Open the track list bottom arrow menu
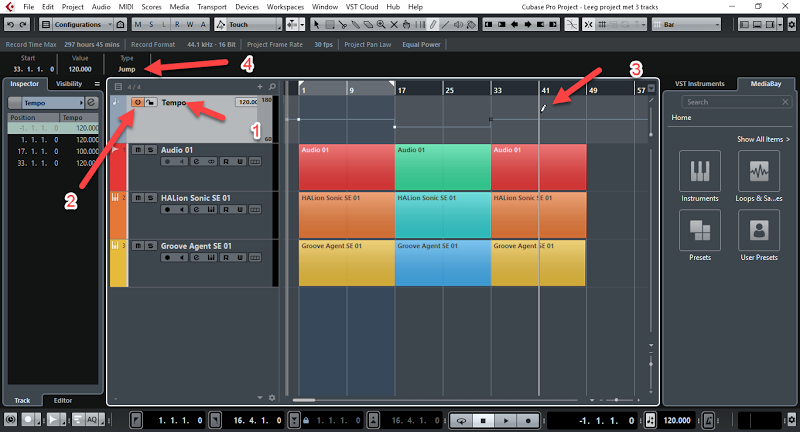The image size is (800, 432). click(260, 398)
